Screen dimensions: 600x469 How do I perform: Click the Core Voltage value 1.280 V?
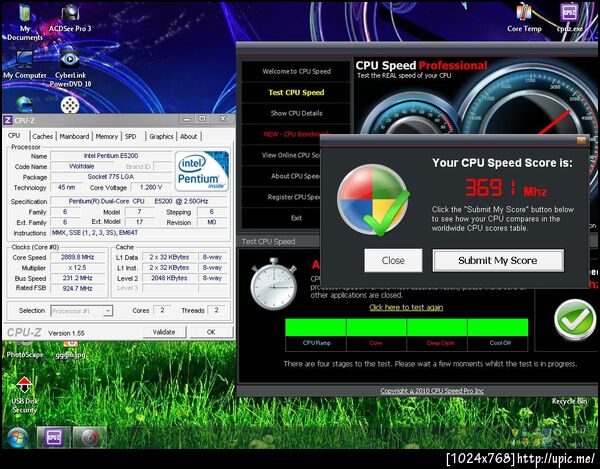click(x=151, y=187)
